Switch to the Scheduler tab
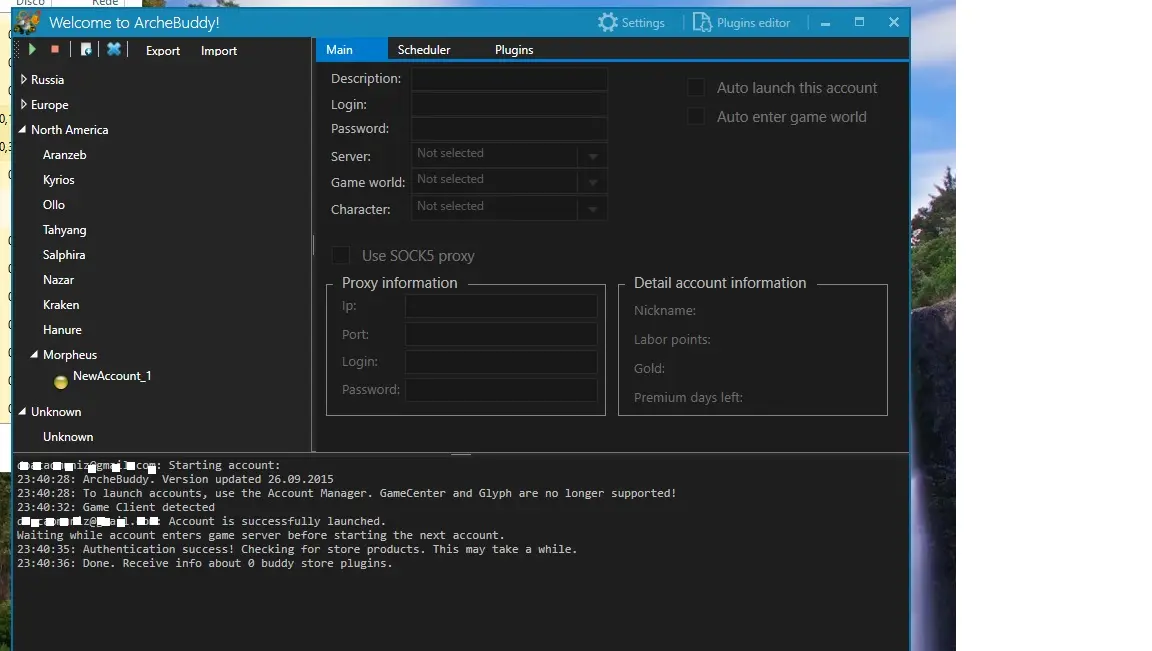 [424, 50]
